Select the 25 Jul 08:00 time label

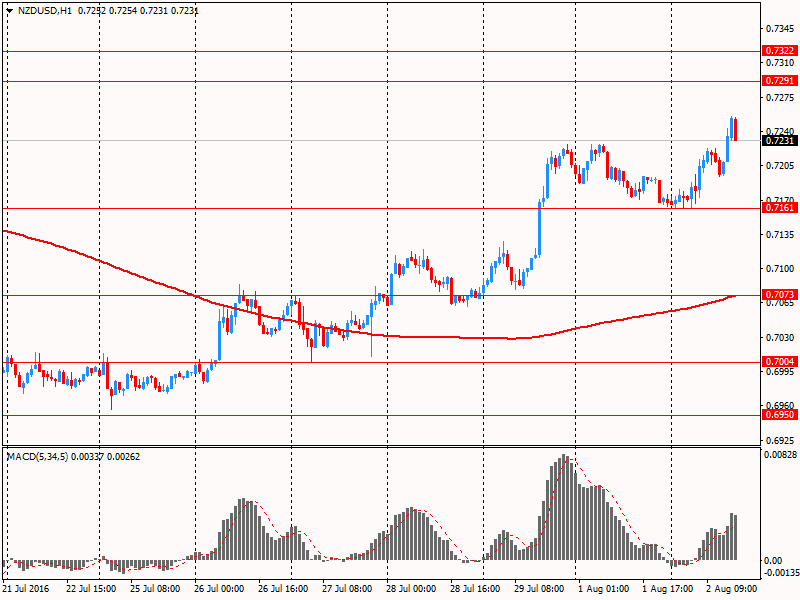pos(155,589)
